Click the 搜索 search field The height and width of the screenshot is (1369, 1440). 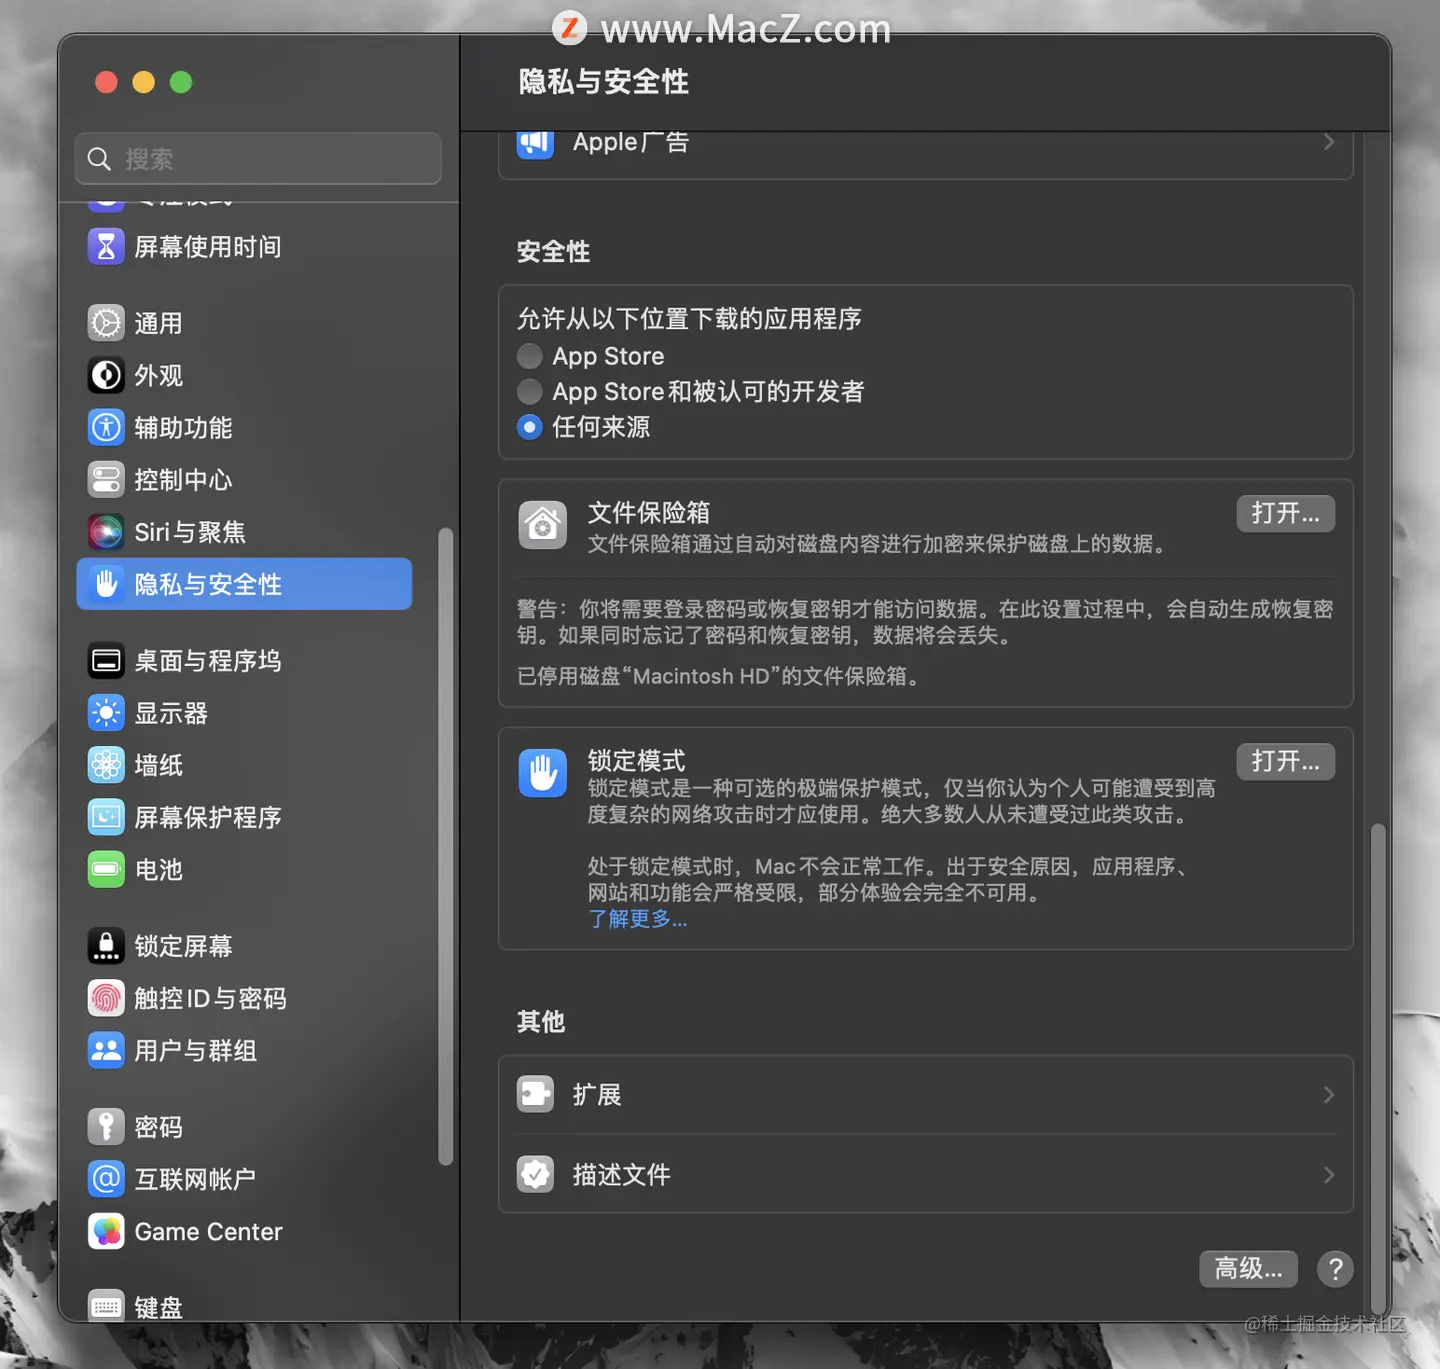(x=258, y=158)
